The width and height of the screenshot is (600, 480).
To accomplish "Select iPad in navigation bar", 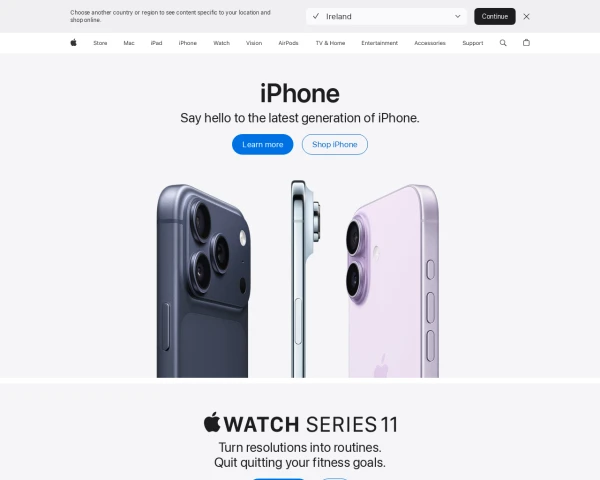I will [x=157, y=43].
